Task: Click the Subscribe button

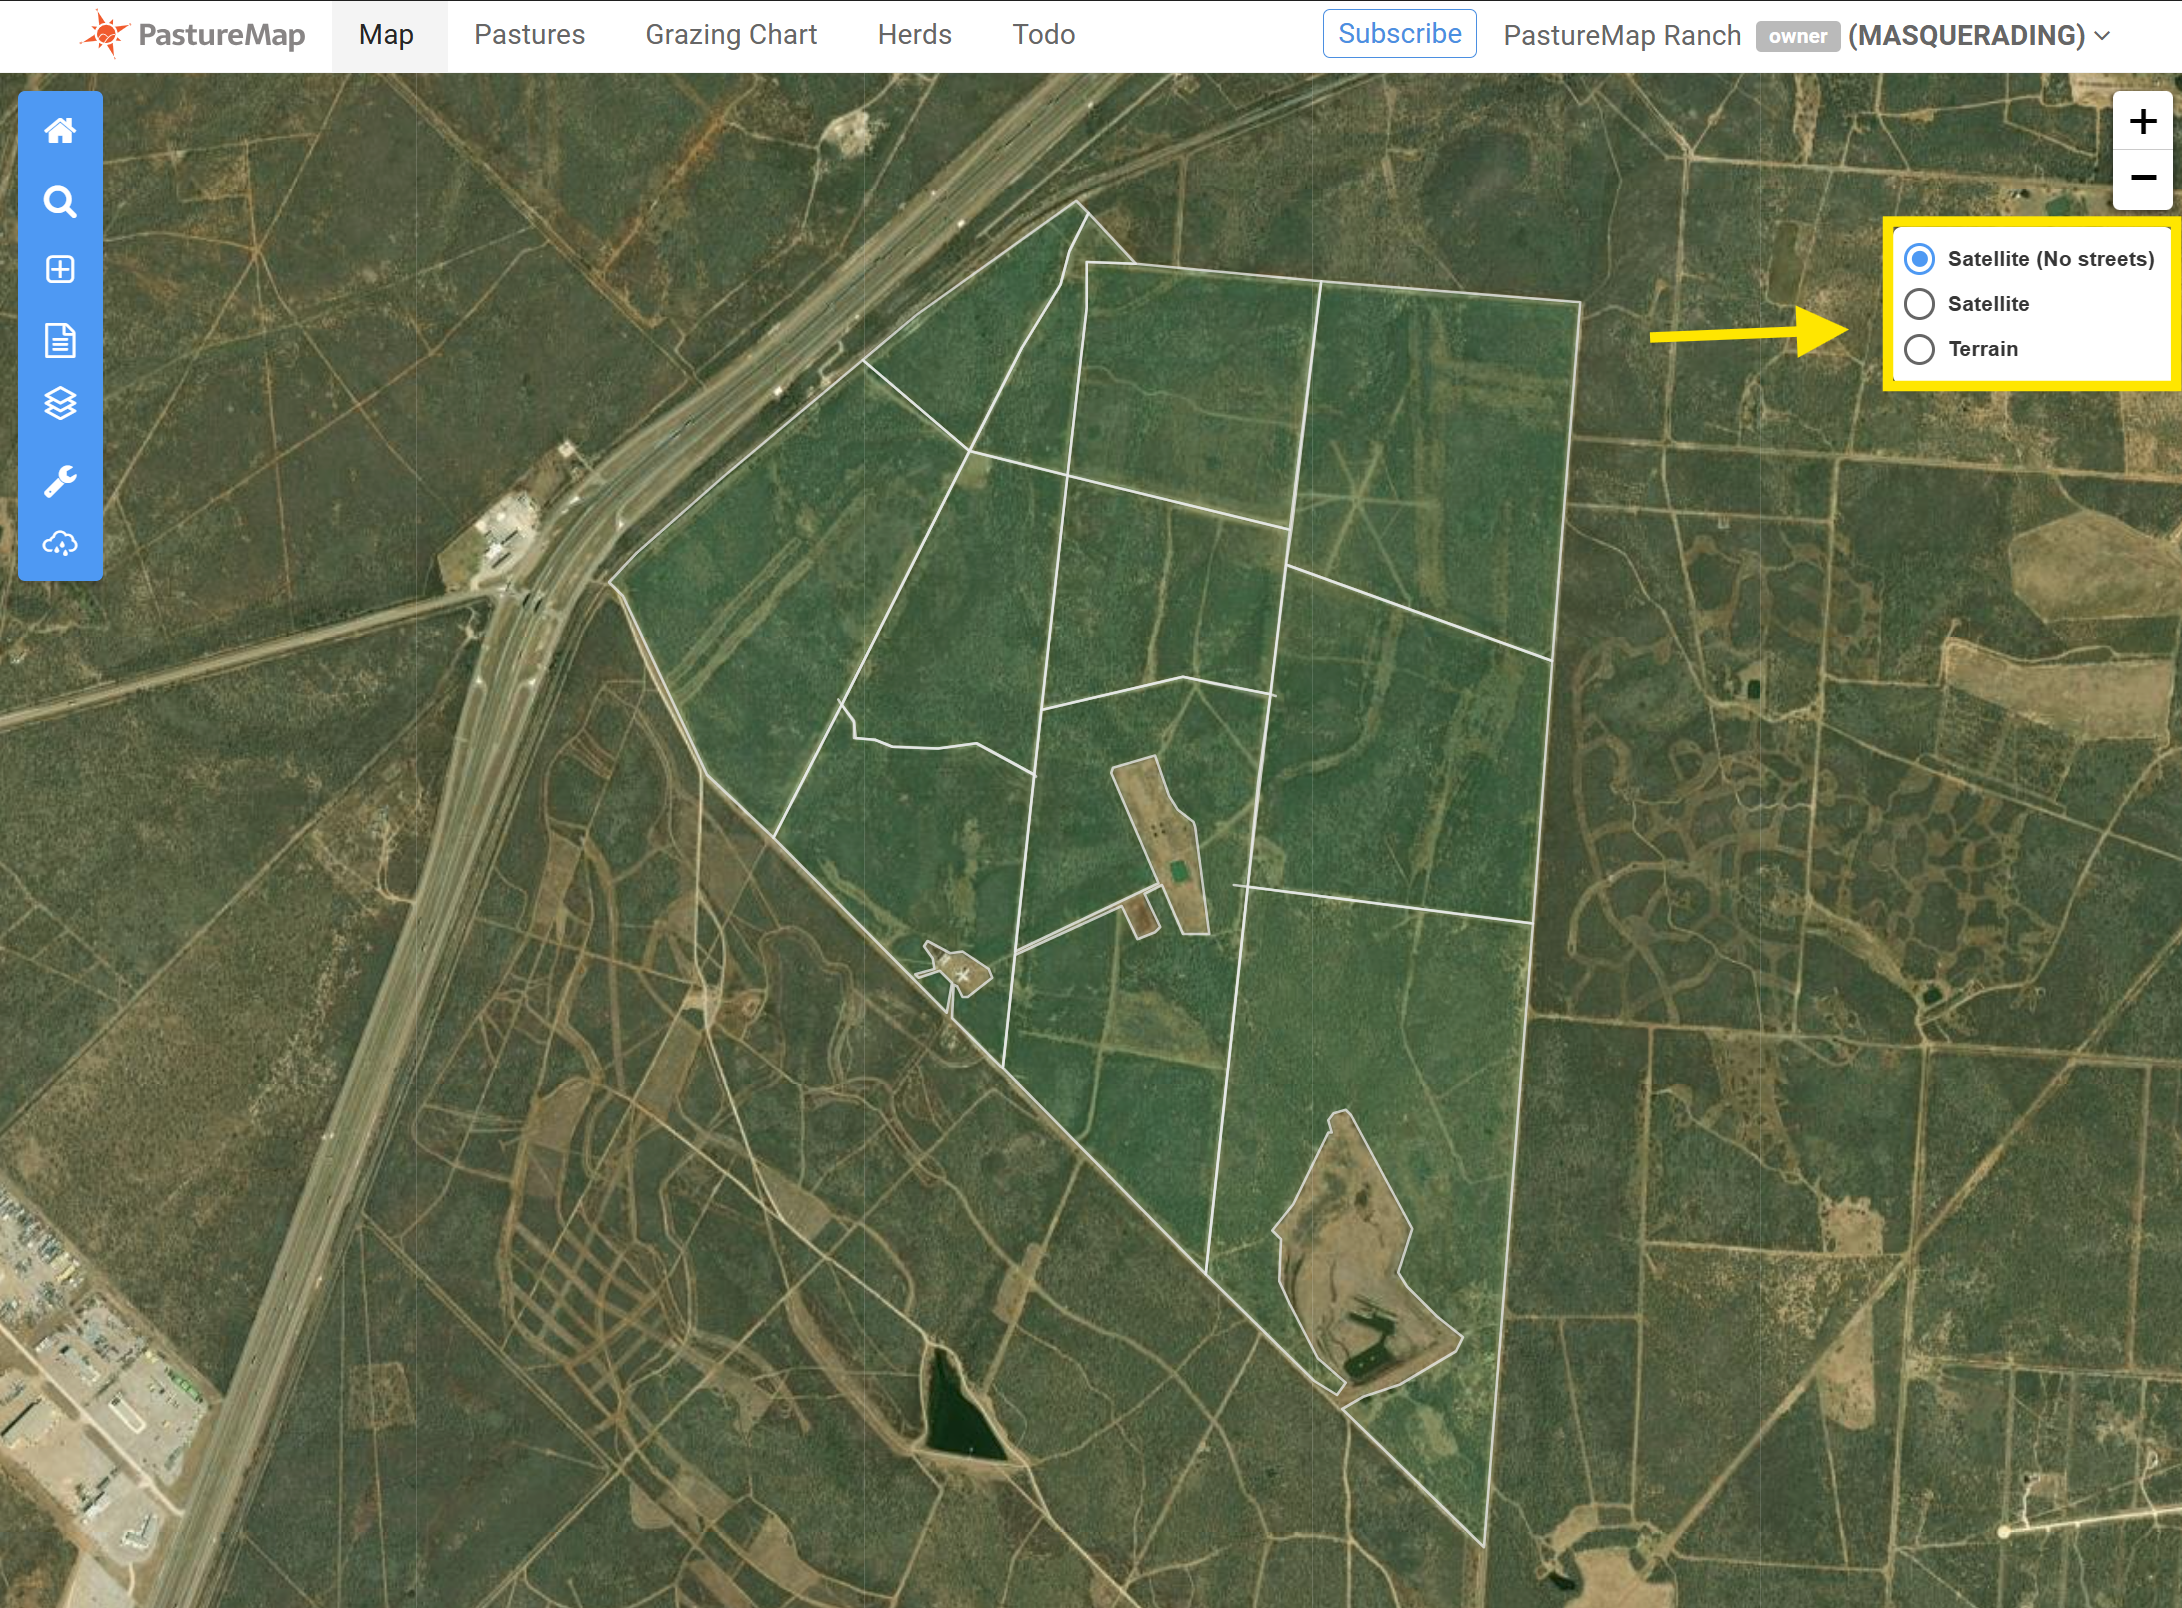Action: 1399,34
